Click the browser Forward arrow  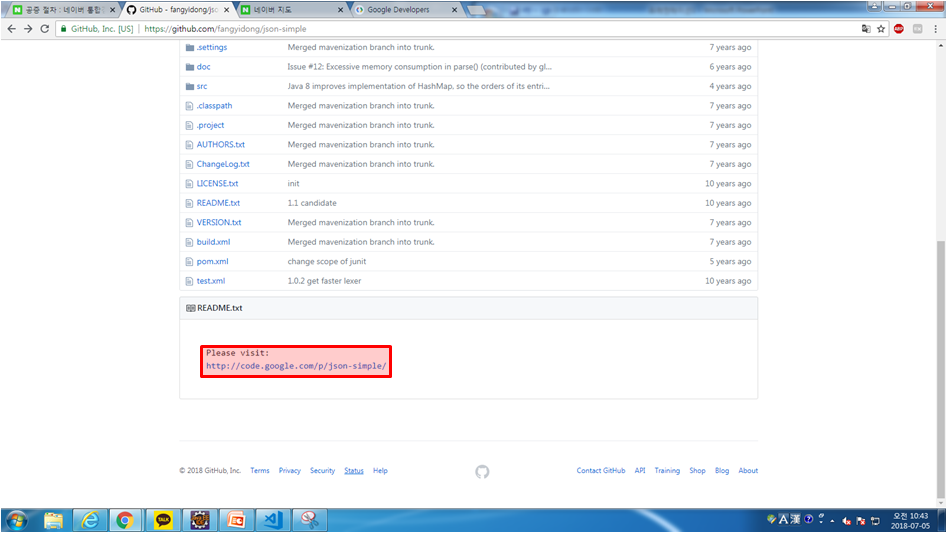click(28, 28)
